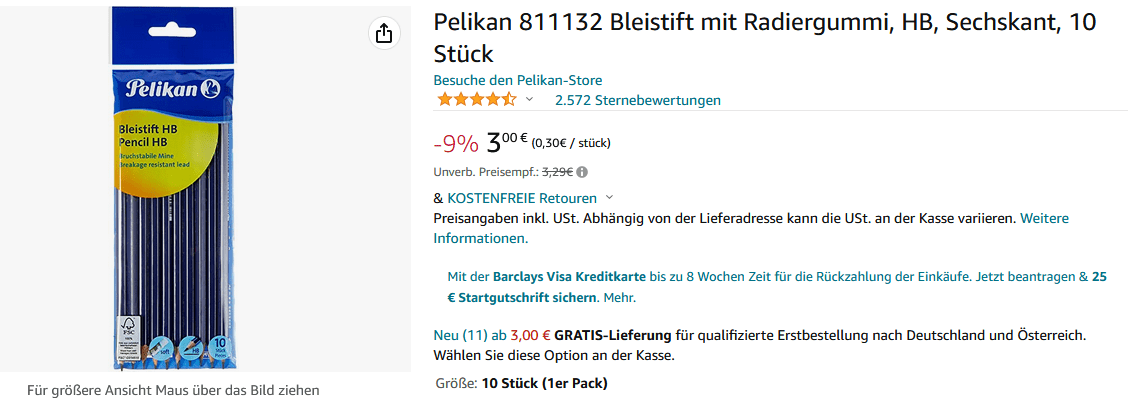Click the share icon on product image
Viewport: 1128px width, 401px height.
click(x=384, y=33)
